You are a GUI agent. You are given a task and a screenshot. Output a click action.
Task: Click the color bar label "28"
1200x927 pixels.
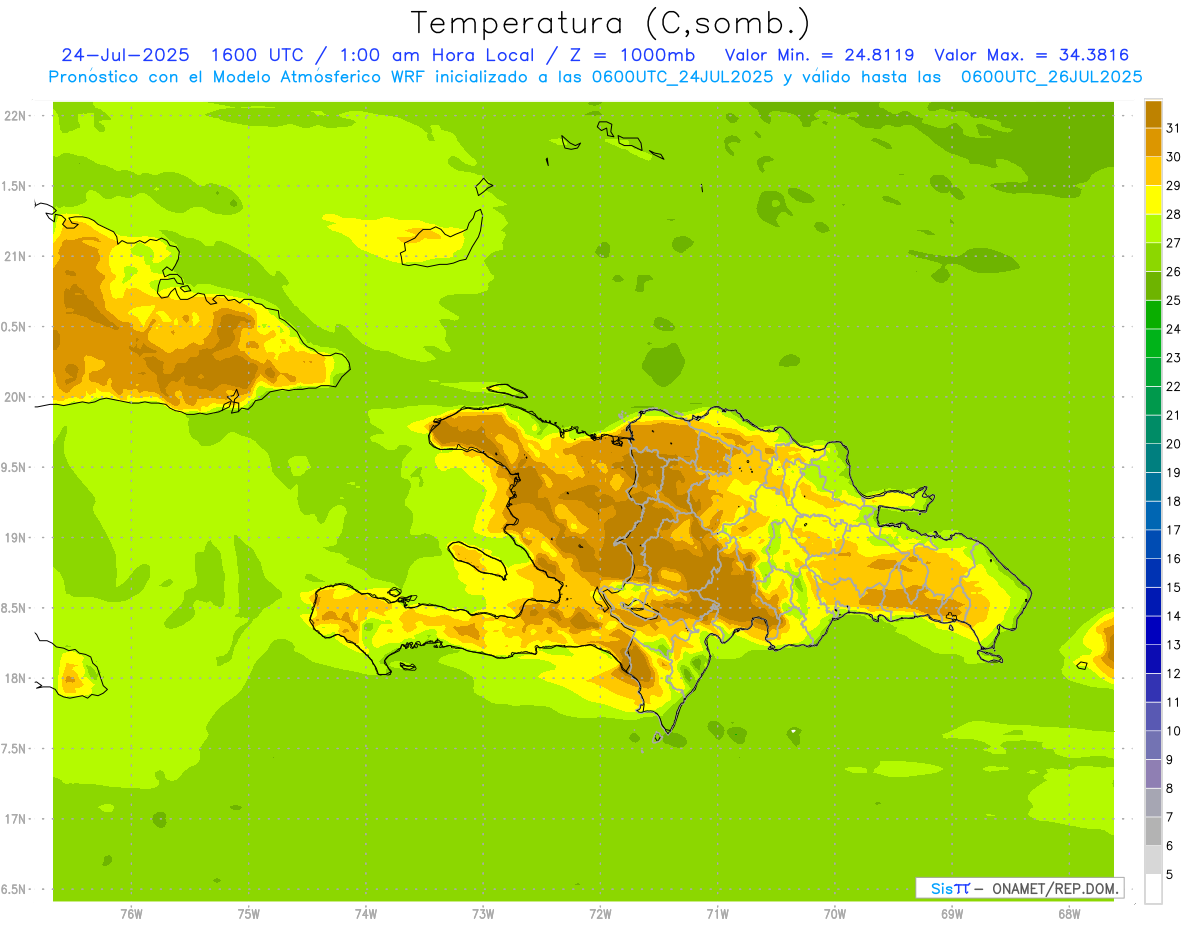(x=1174, y=214)
